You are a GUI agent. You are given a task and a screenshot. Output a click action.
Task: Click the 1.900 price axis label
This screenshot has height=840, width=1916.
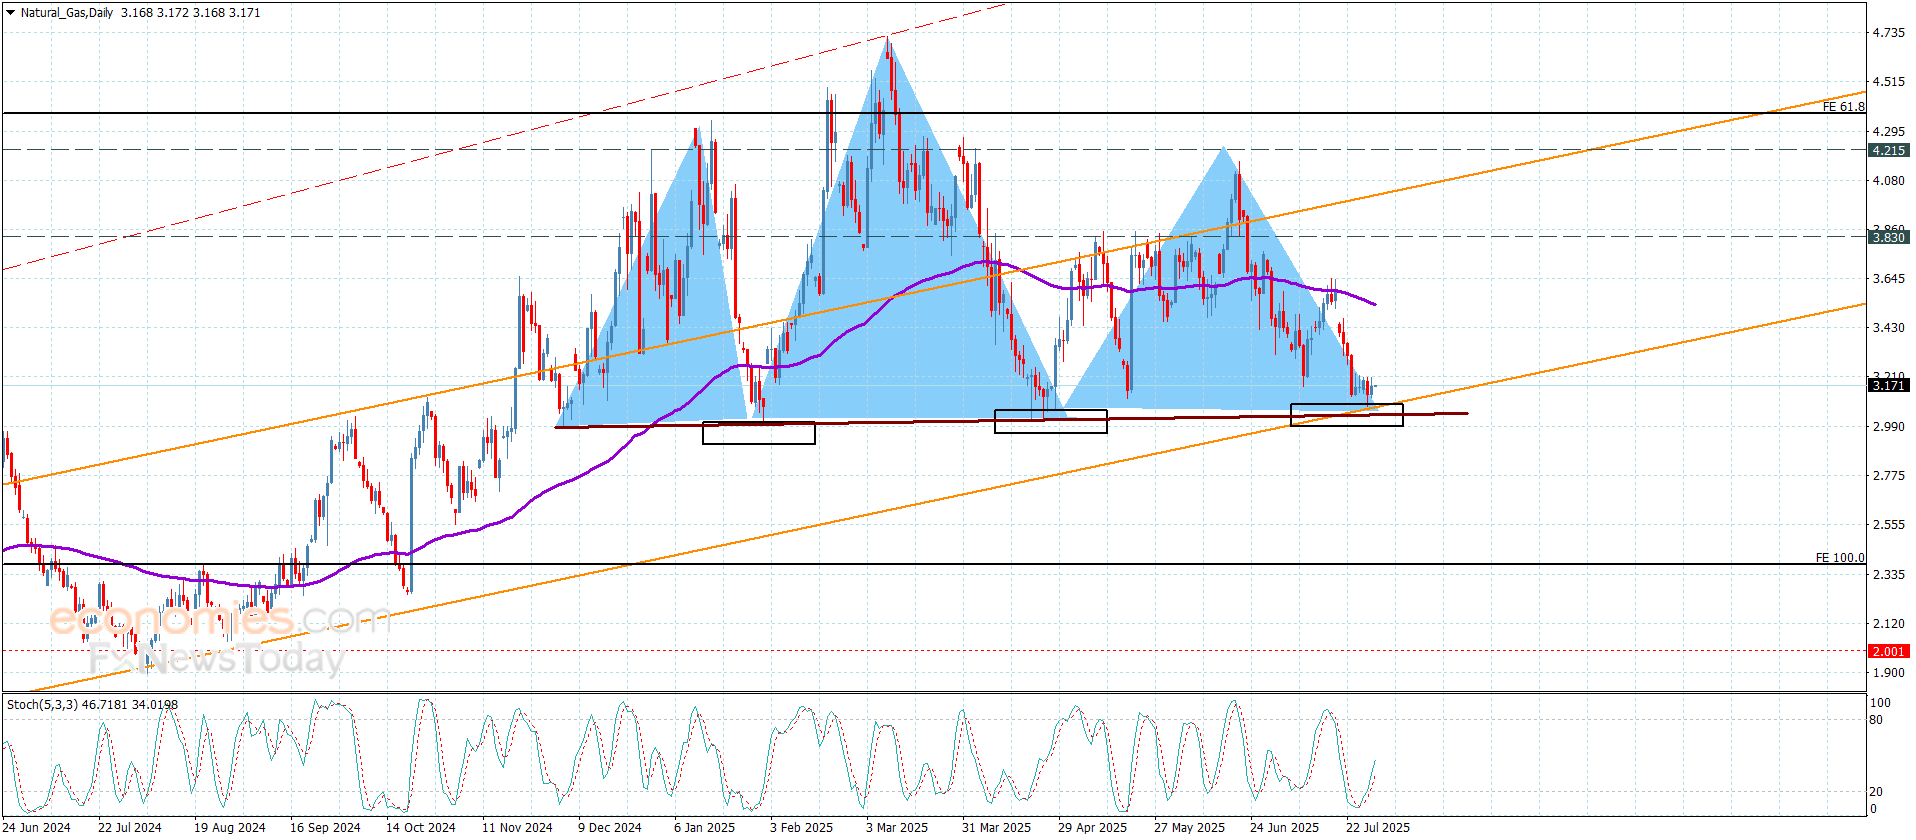pyautogui.click(x=1889, y=673)
